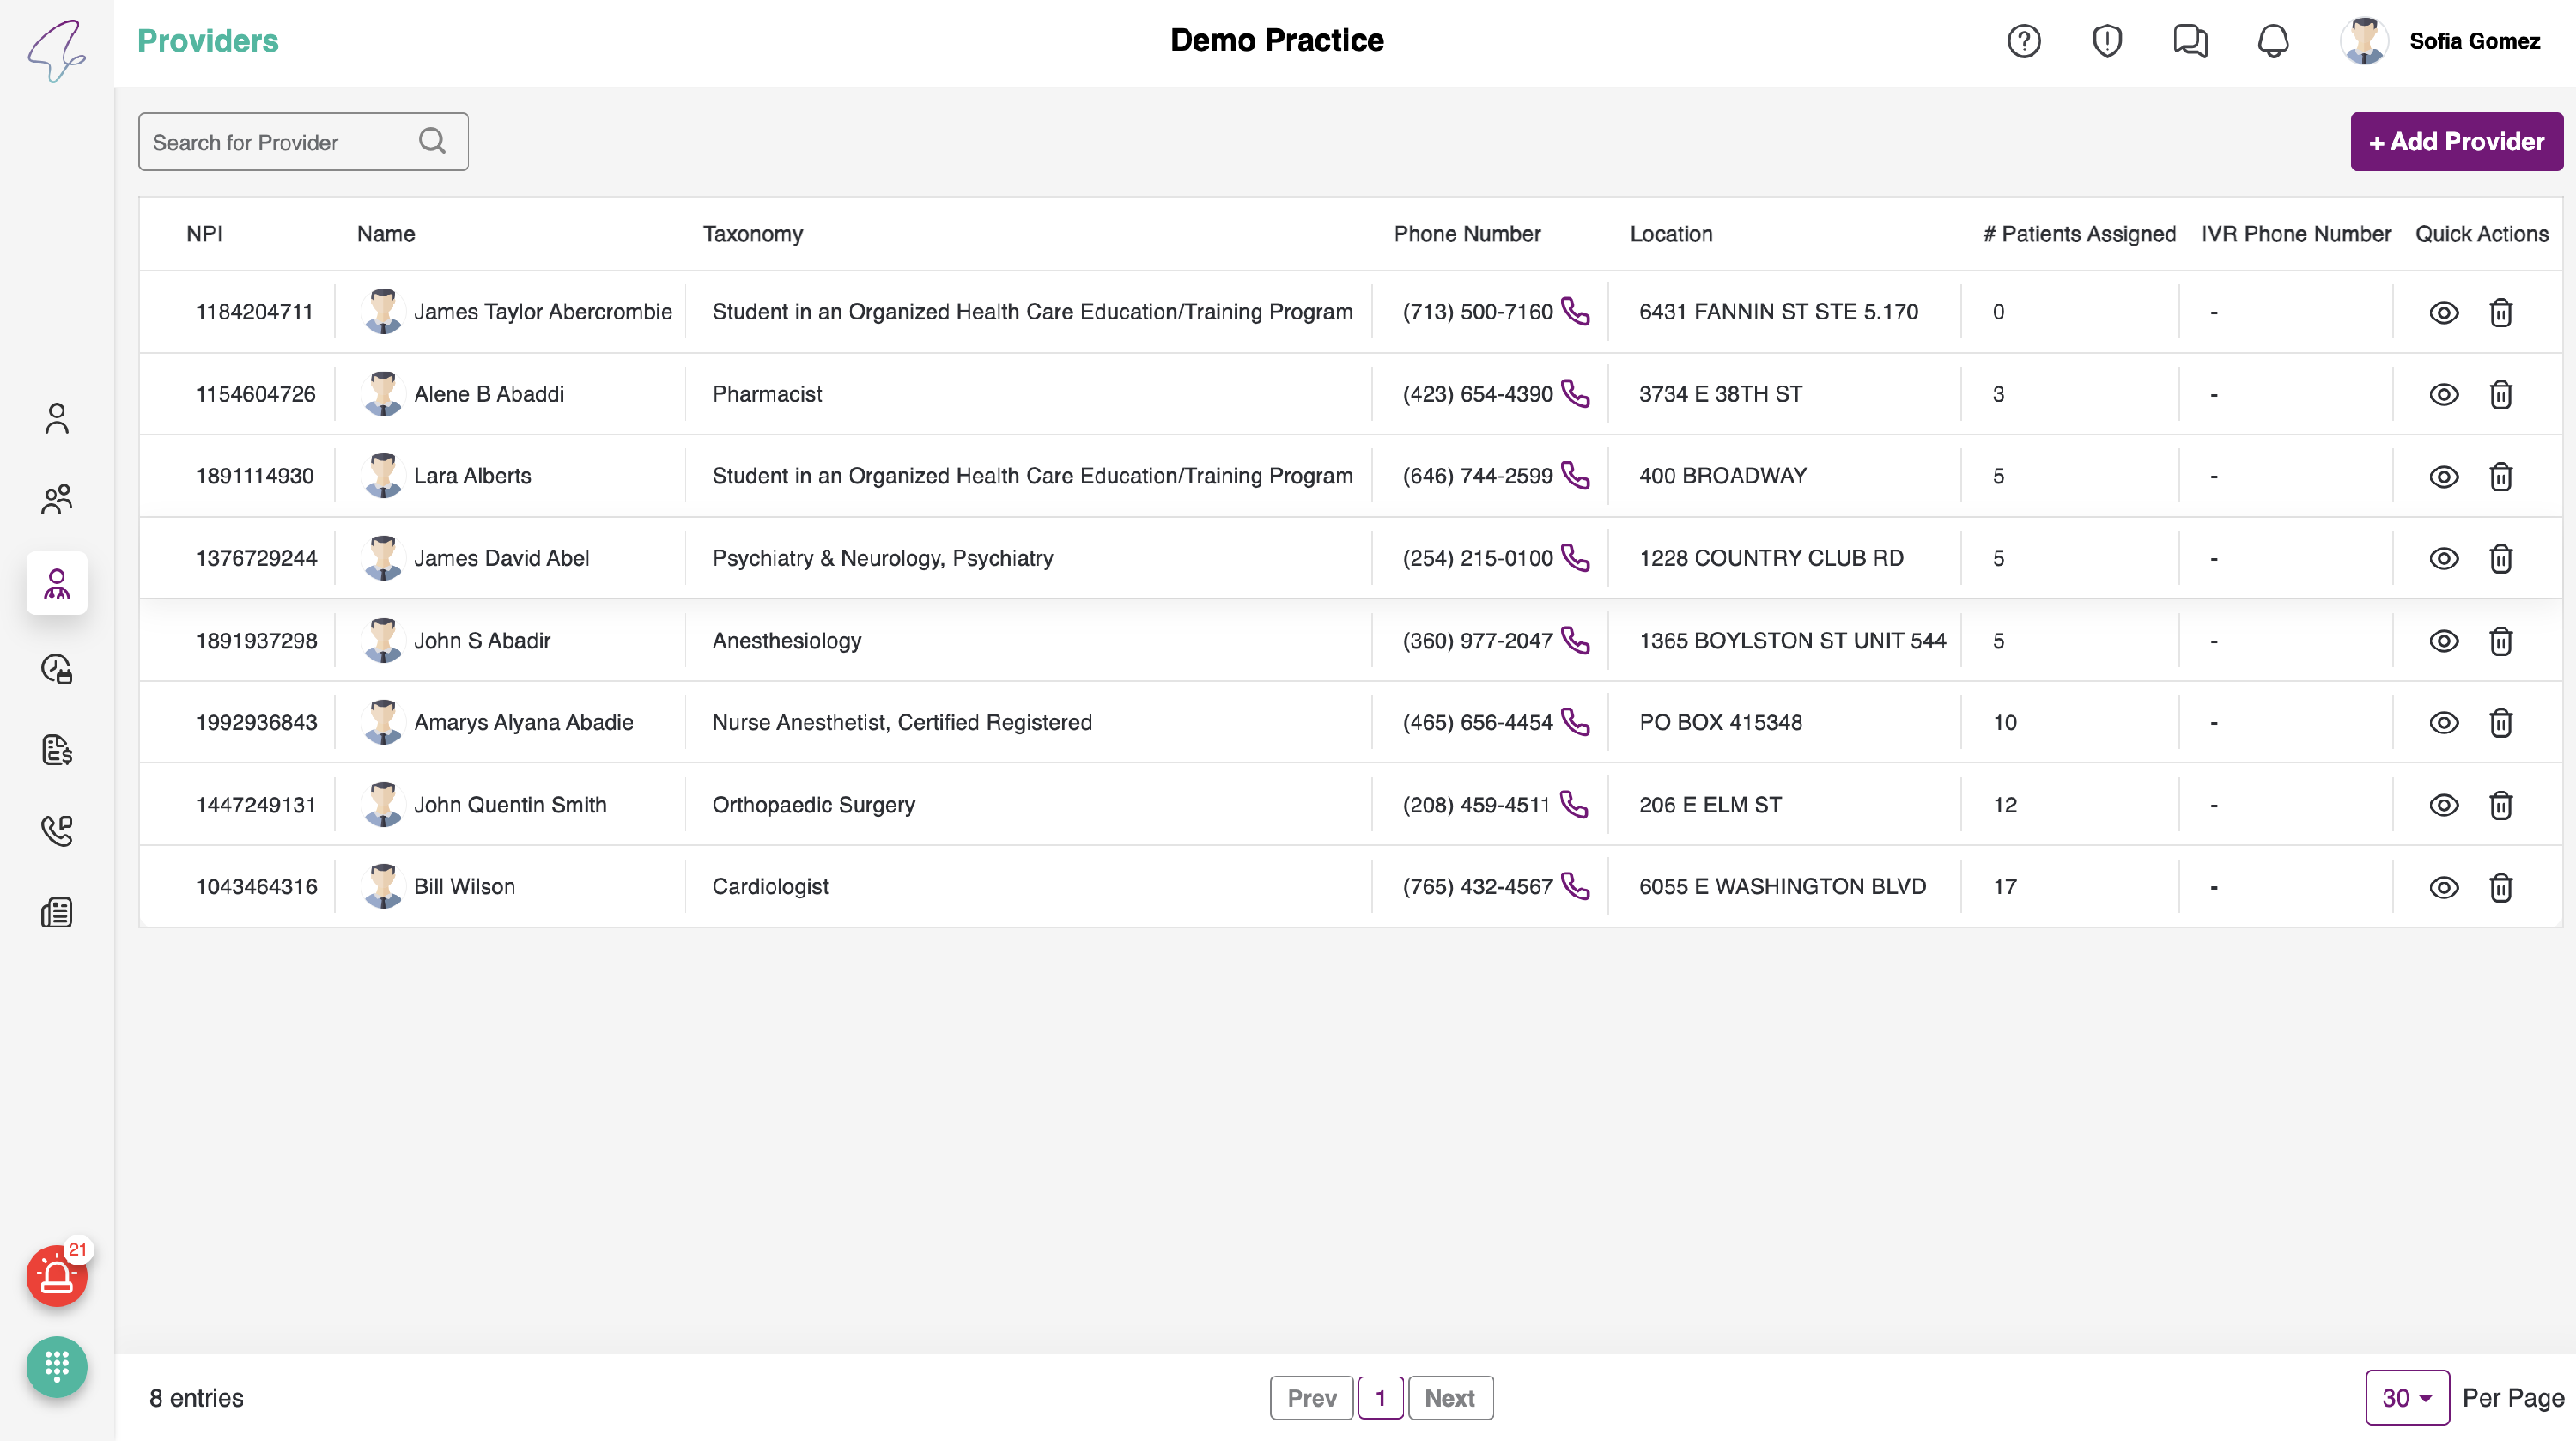Open the green dialpad button
The image size is (2576, 1441).
tap(57, 1366)
